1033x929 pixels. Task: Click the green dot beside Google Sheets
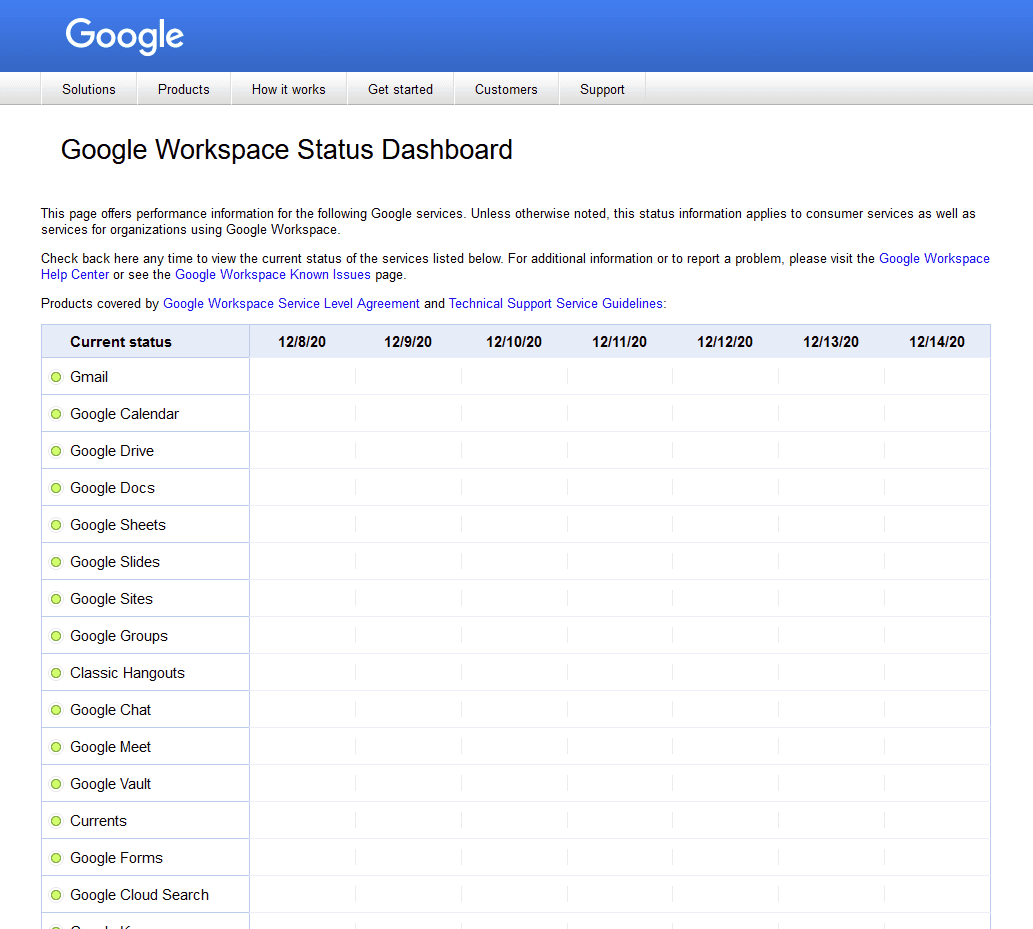tap(56, 525)
